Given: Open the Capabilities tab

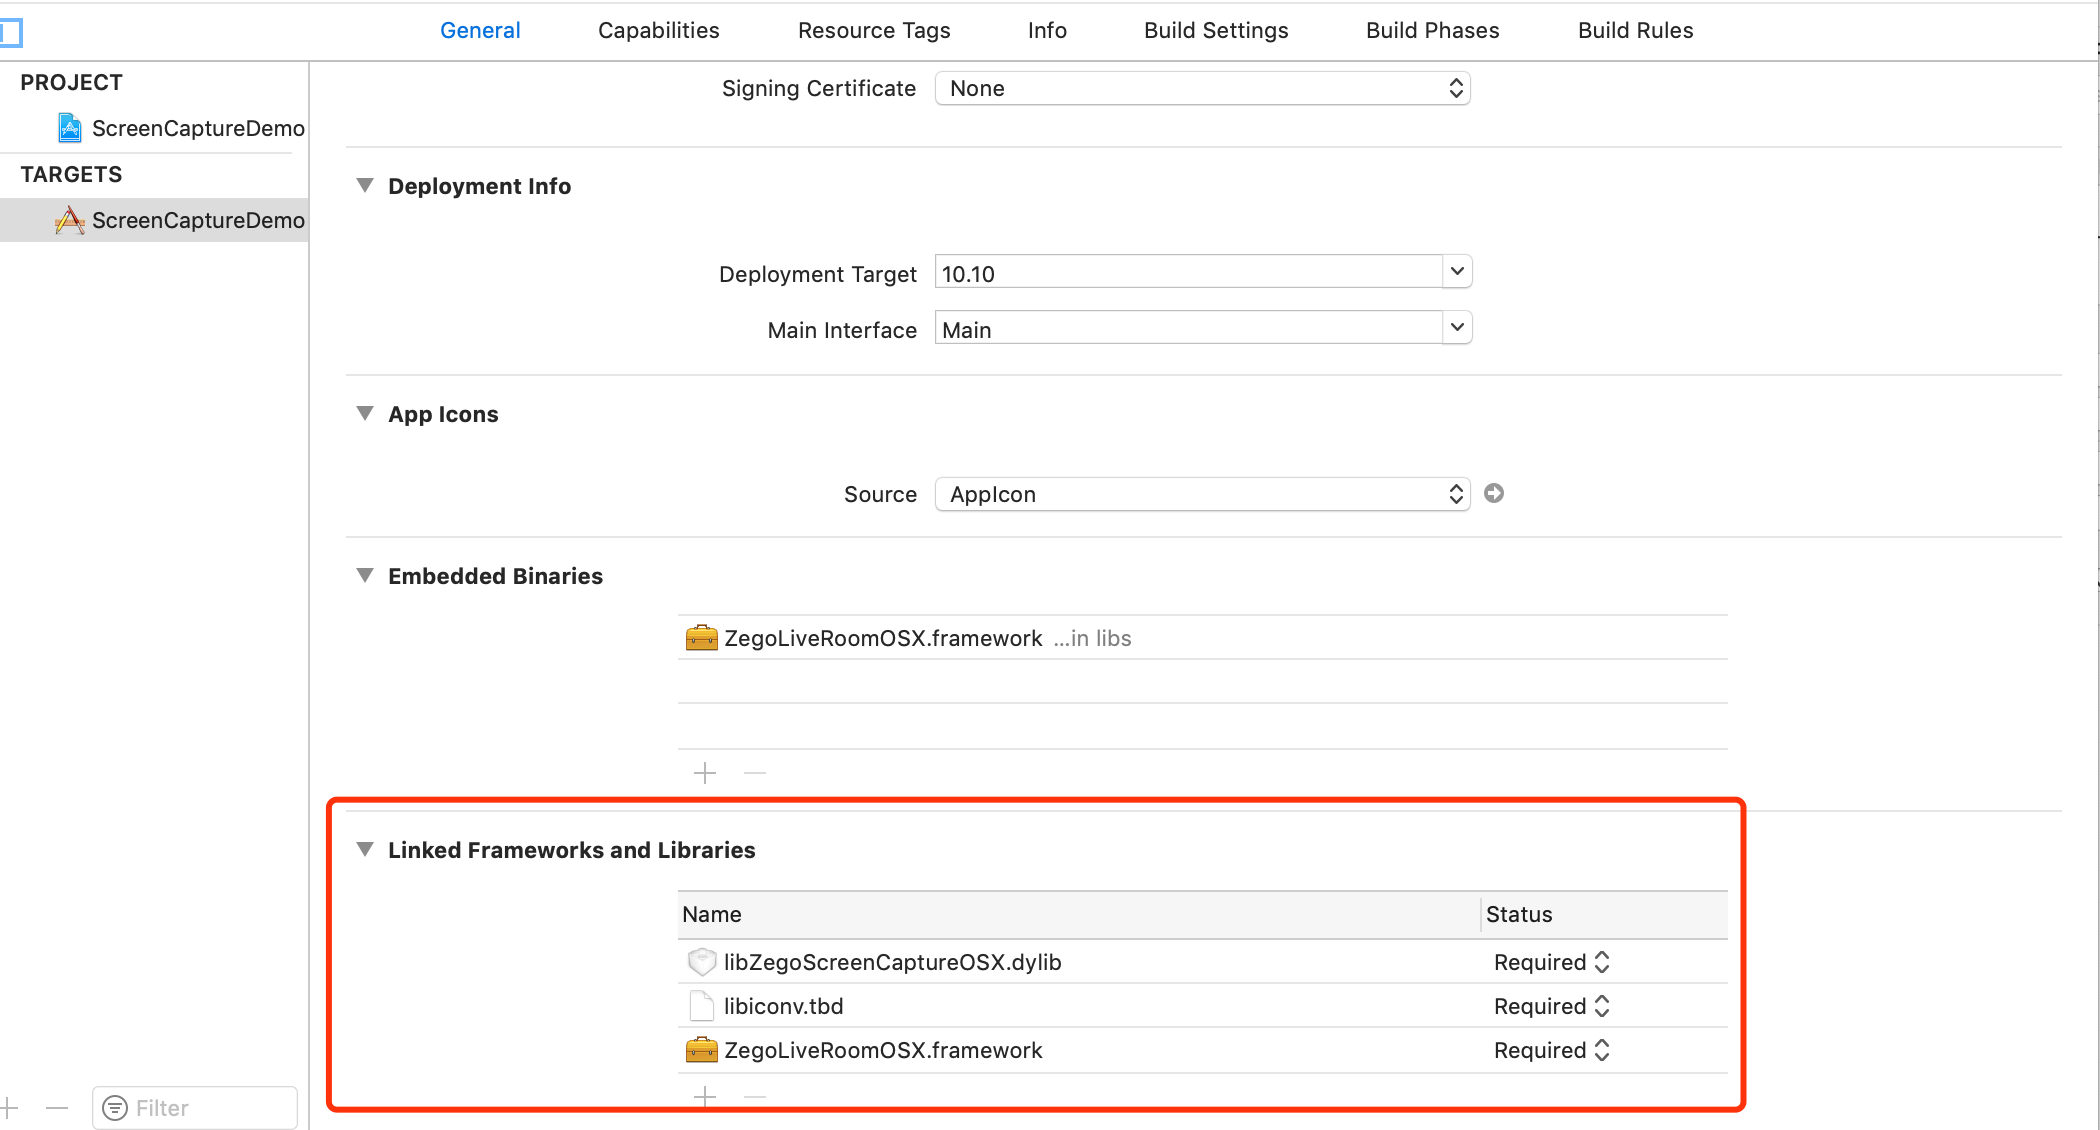Looking at the screenshot, I should click(658, 30).
